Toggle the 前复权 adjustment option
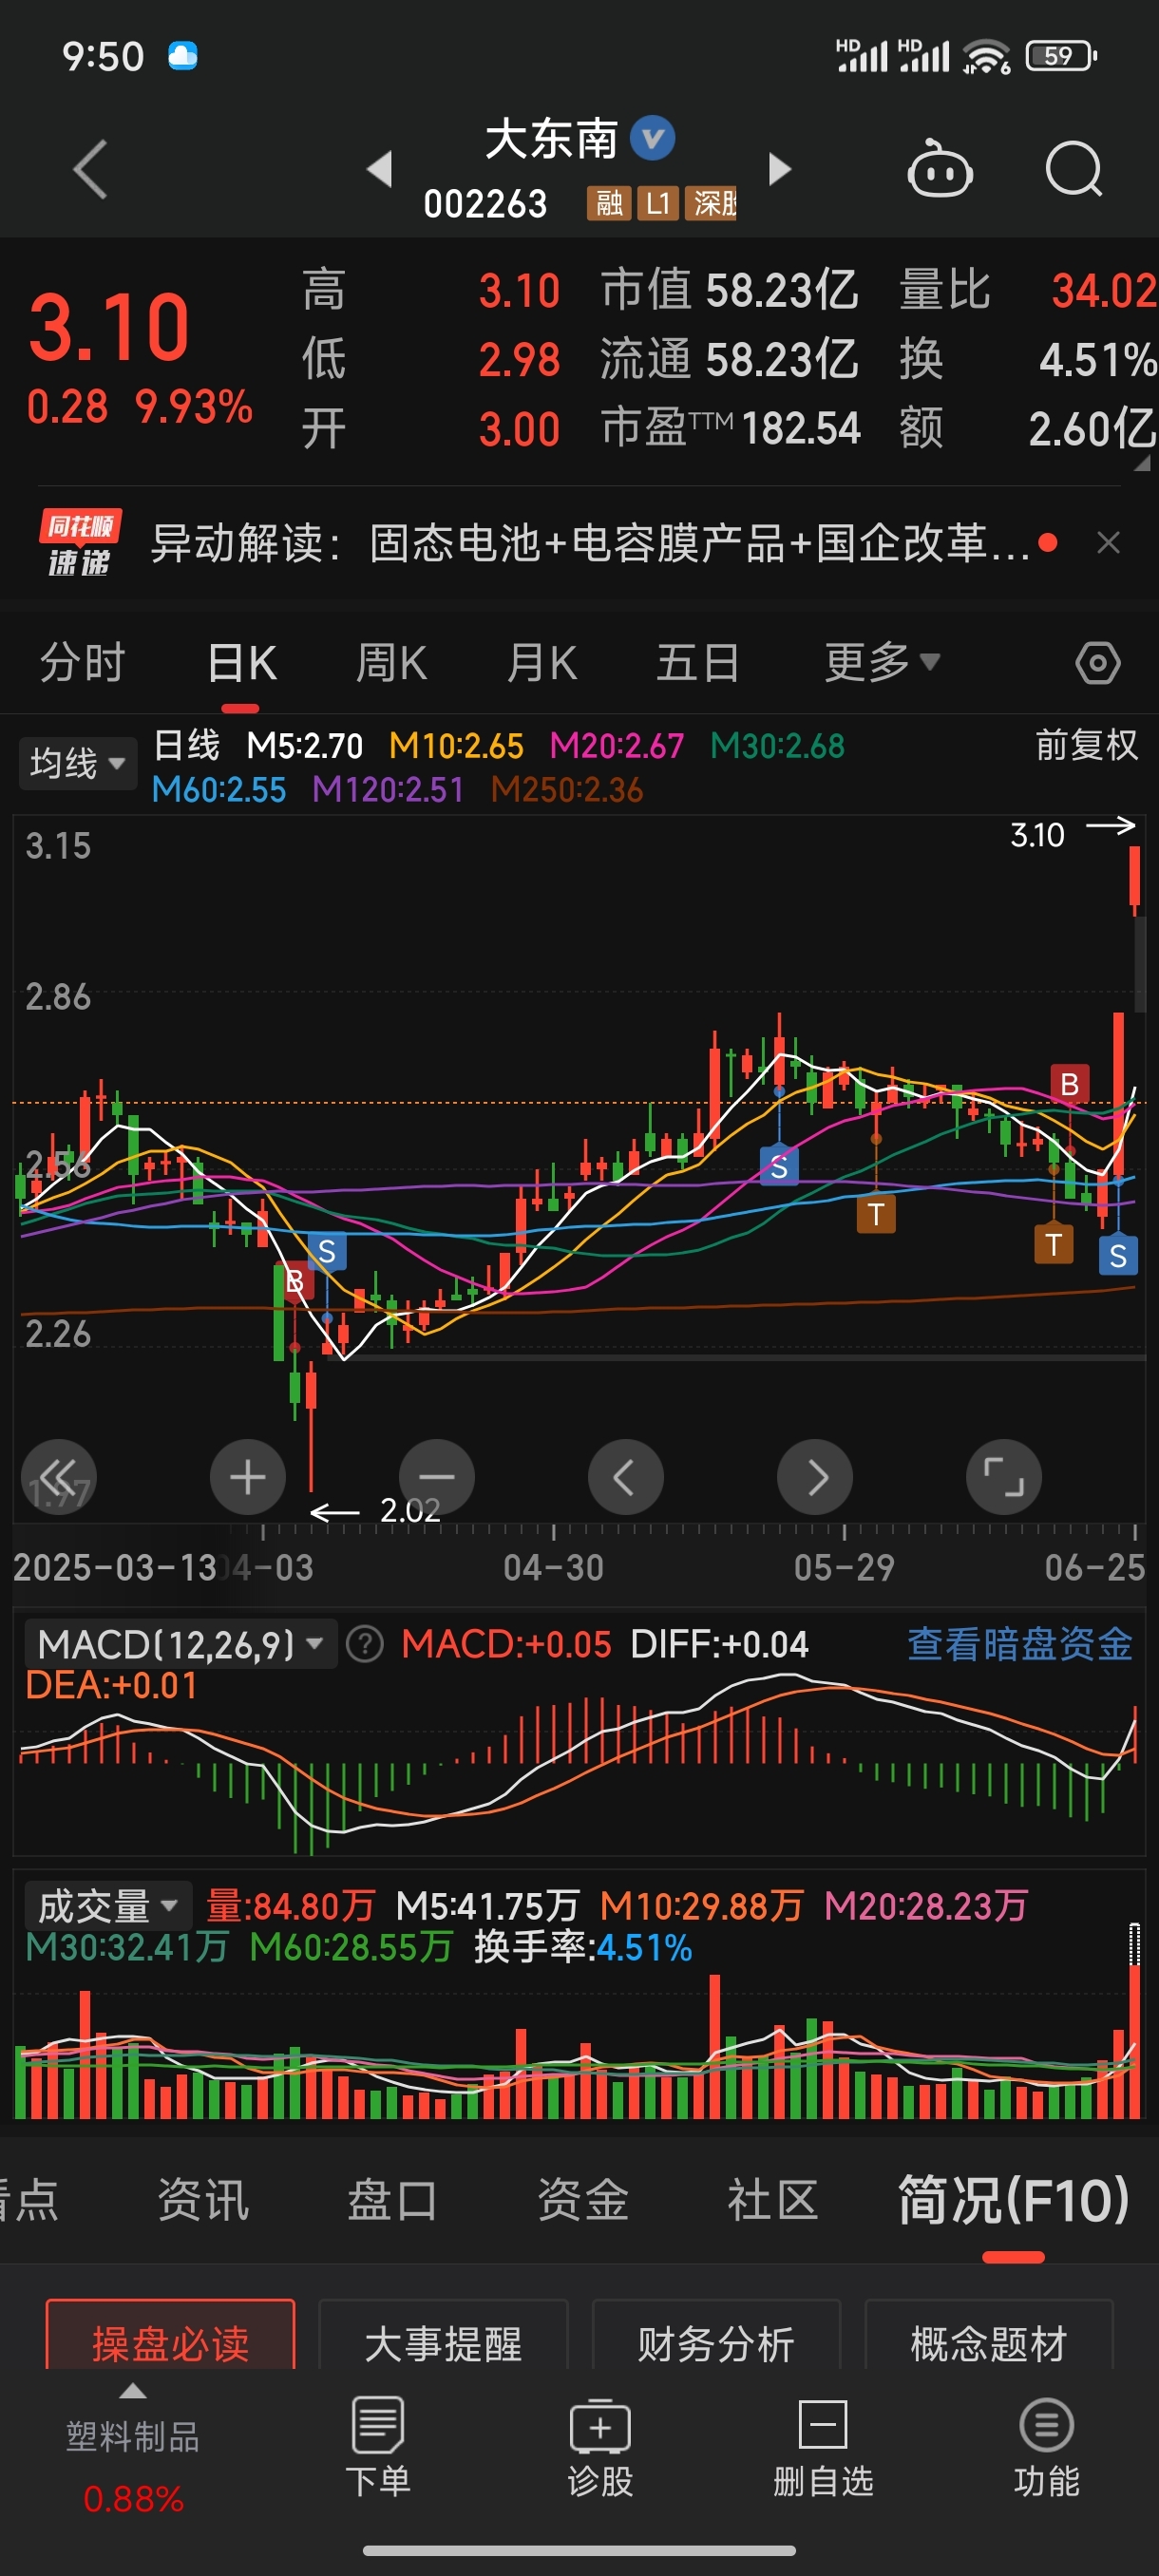Image resolution: width=1159 pixels, height=2576 pixels. click(1086, 745)
